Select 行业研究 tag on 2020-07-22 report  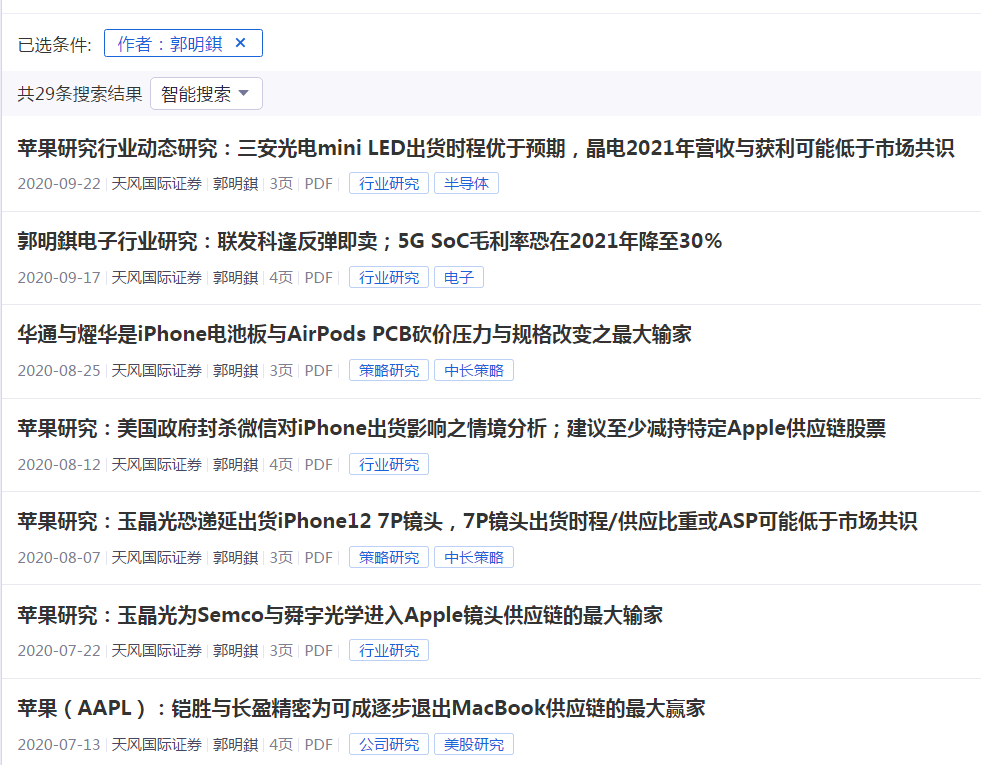point(389,651)
